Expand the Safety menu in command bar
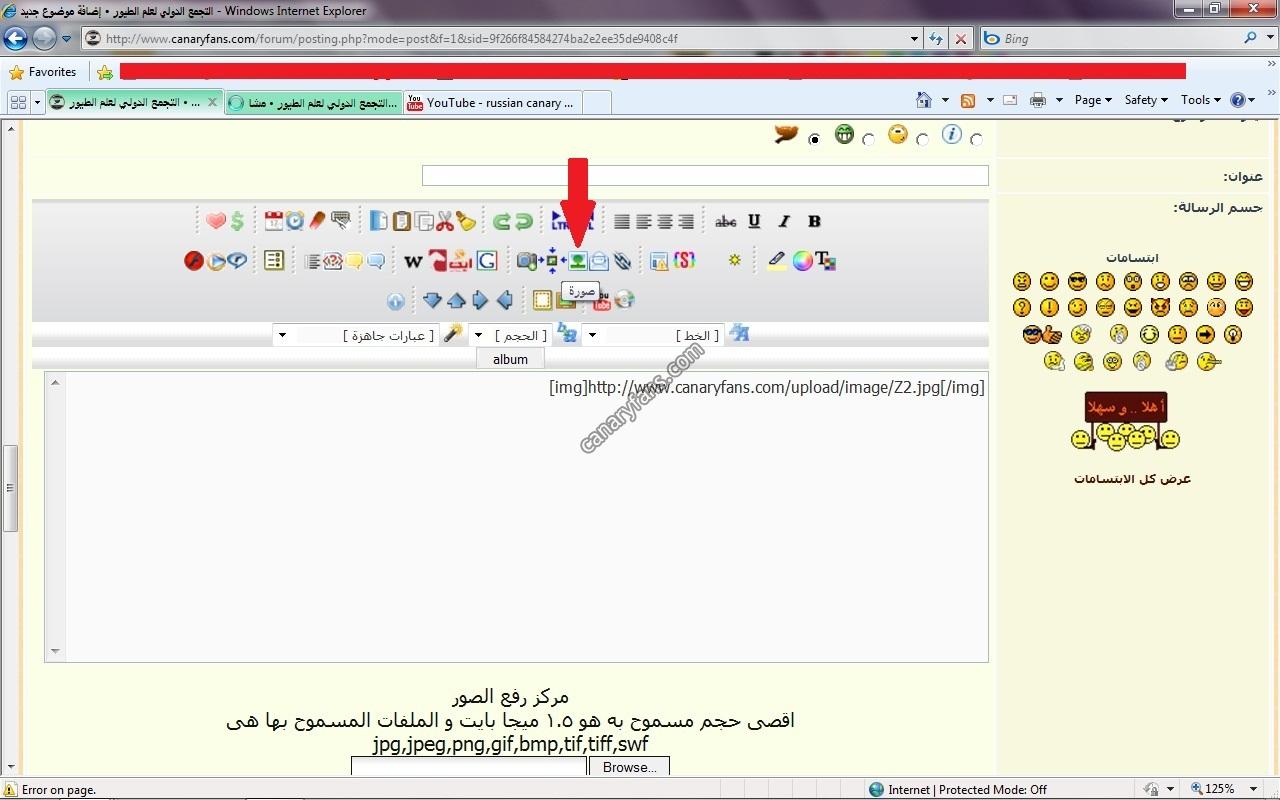The image size is (1280, 800). [1146, 100]
